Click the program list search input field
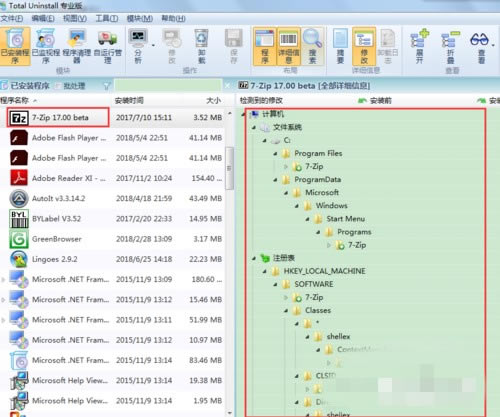The image size is (500, 417). pyautogui.click(x=168, y=85)
